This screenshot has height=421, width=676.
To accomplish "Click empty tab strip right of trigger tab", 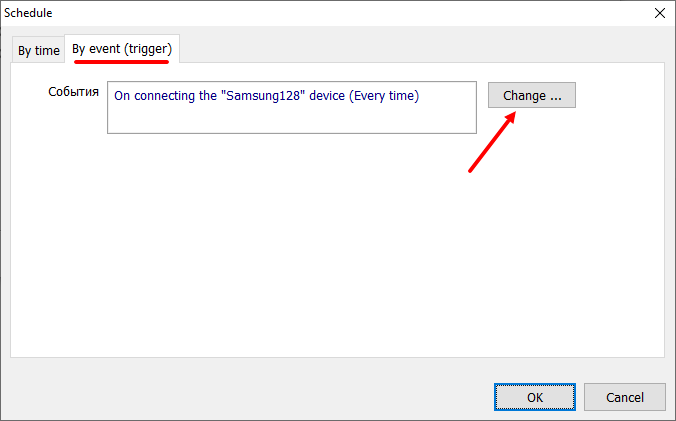I will pyautogui.click(x=420, y=50).
